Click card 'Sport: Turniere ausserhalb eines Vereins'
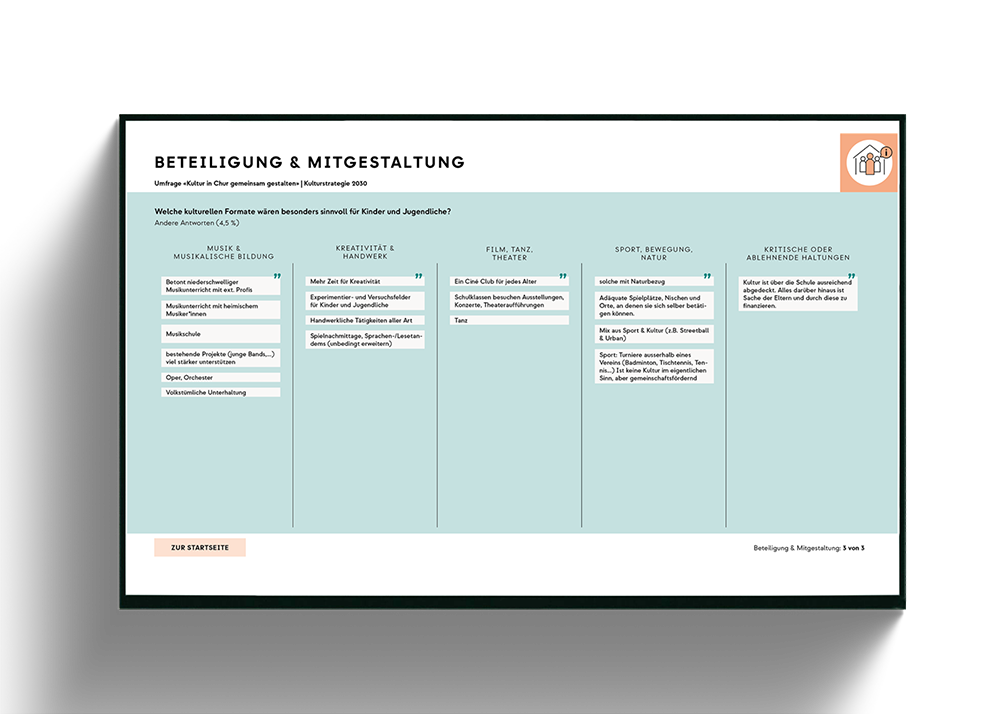 click(654, 367)
